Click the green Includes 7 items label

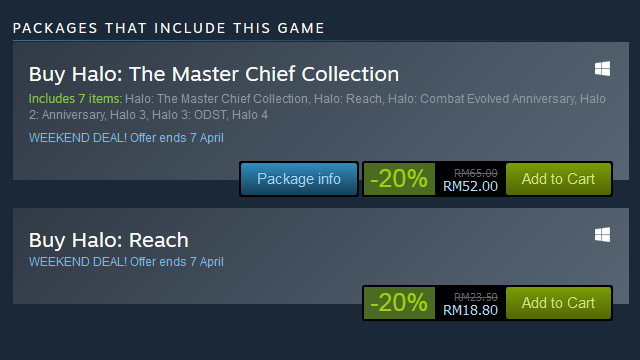(75, 99)
